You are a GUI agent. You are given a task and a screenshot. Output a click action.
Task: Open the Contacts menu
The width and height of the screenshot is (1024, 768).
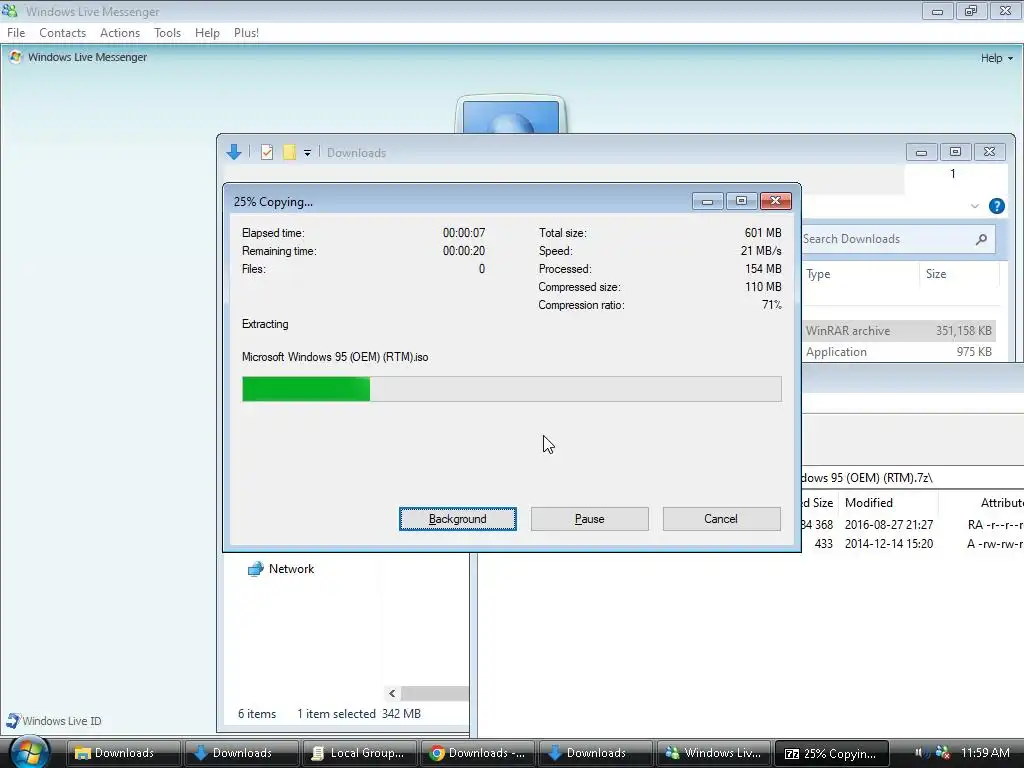62,33
